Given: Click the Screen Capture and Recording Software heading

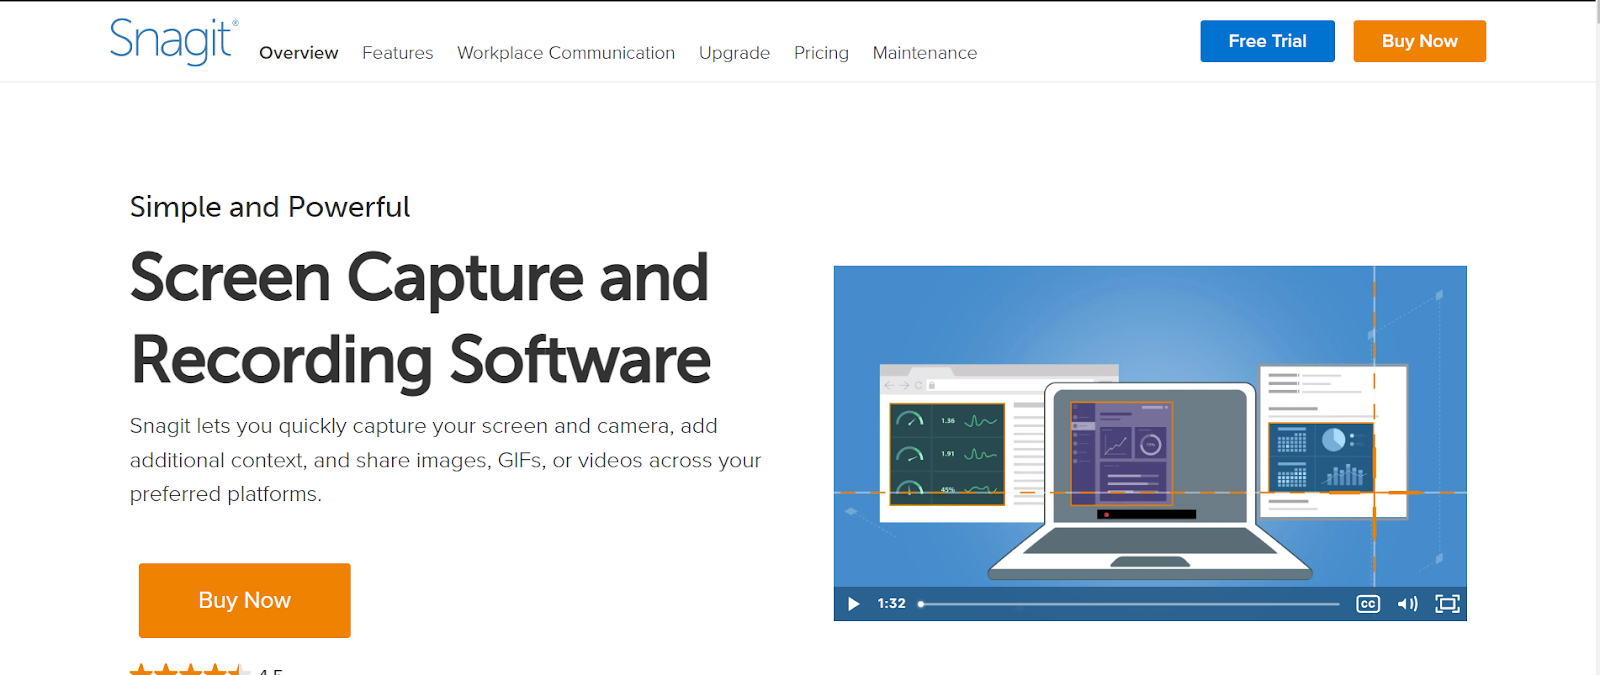Looking at the screenshot, I should [x=420, y=318].
